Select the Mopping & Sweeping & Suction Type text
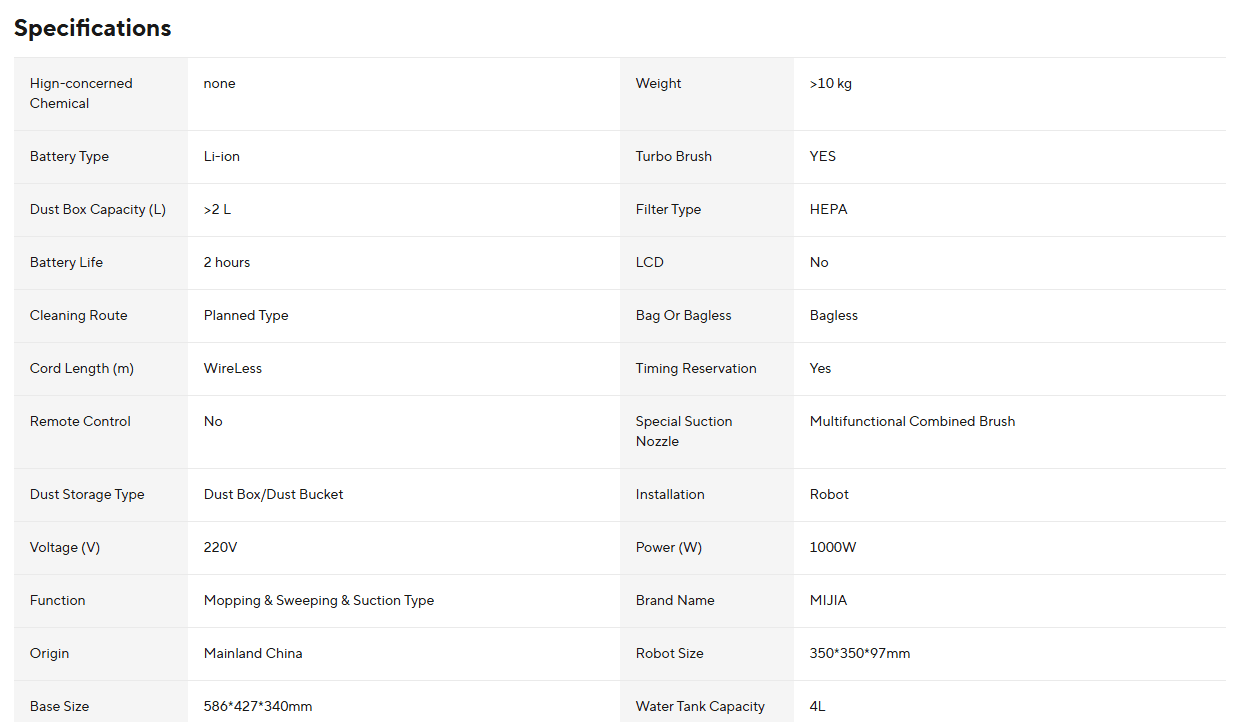The image size is (1234, 722). [319, 601]
